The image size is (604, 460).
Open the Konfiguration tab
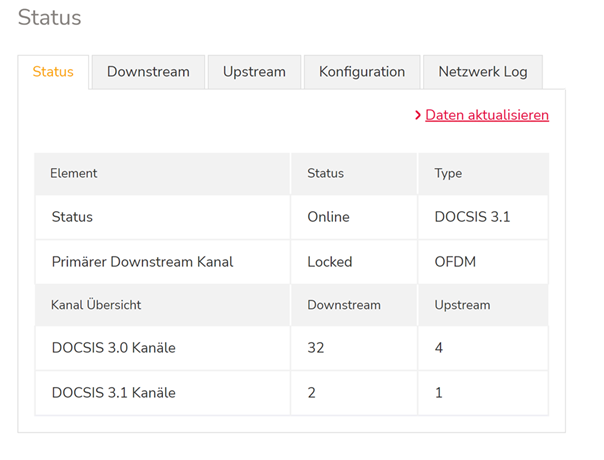coord(362,72)
